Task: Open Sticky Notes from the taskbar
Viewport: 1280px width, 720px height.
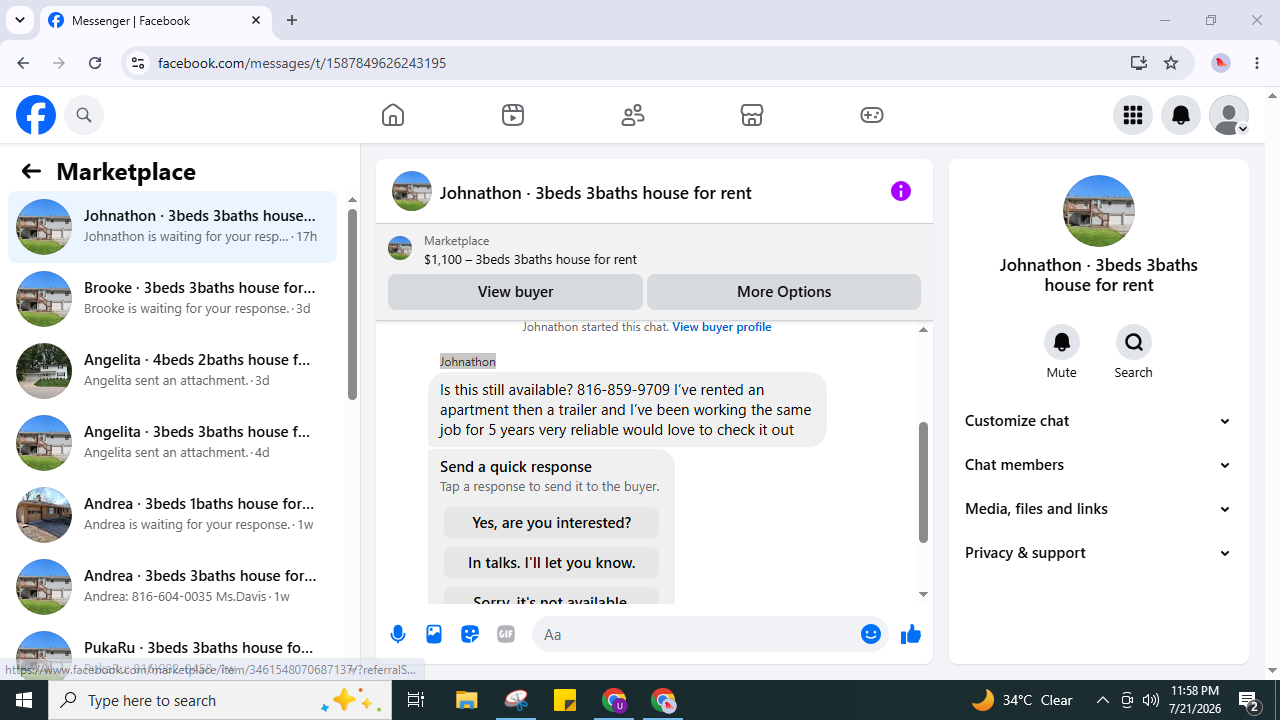Action: click(565, 700)
